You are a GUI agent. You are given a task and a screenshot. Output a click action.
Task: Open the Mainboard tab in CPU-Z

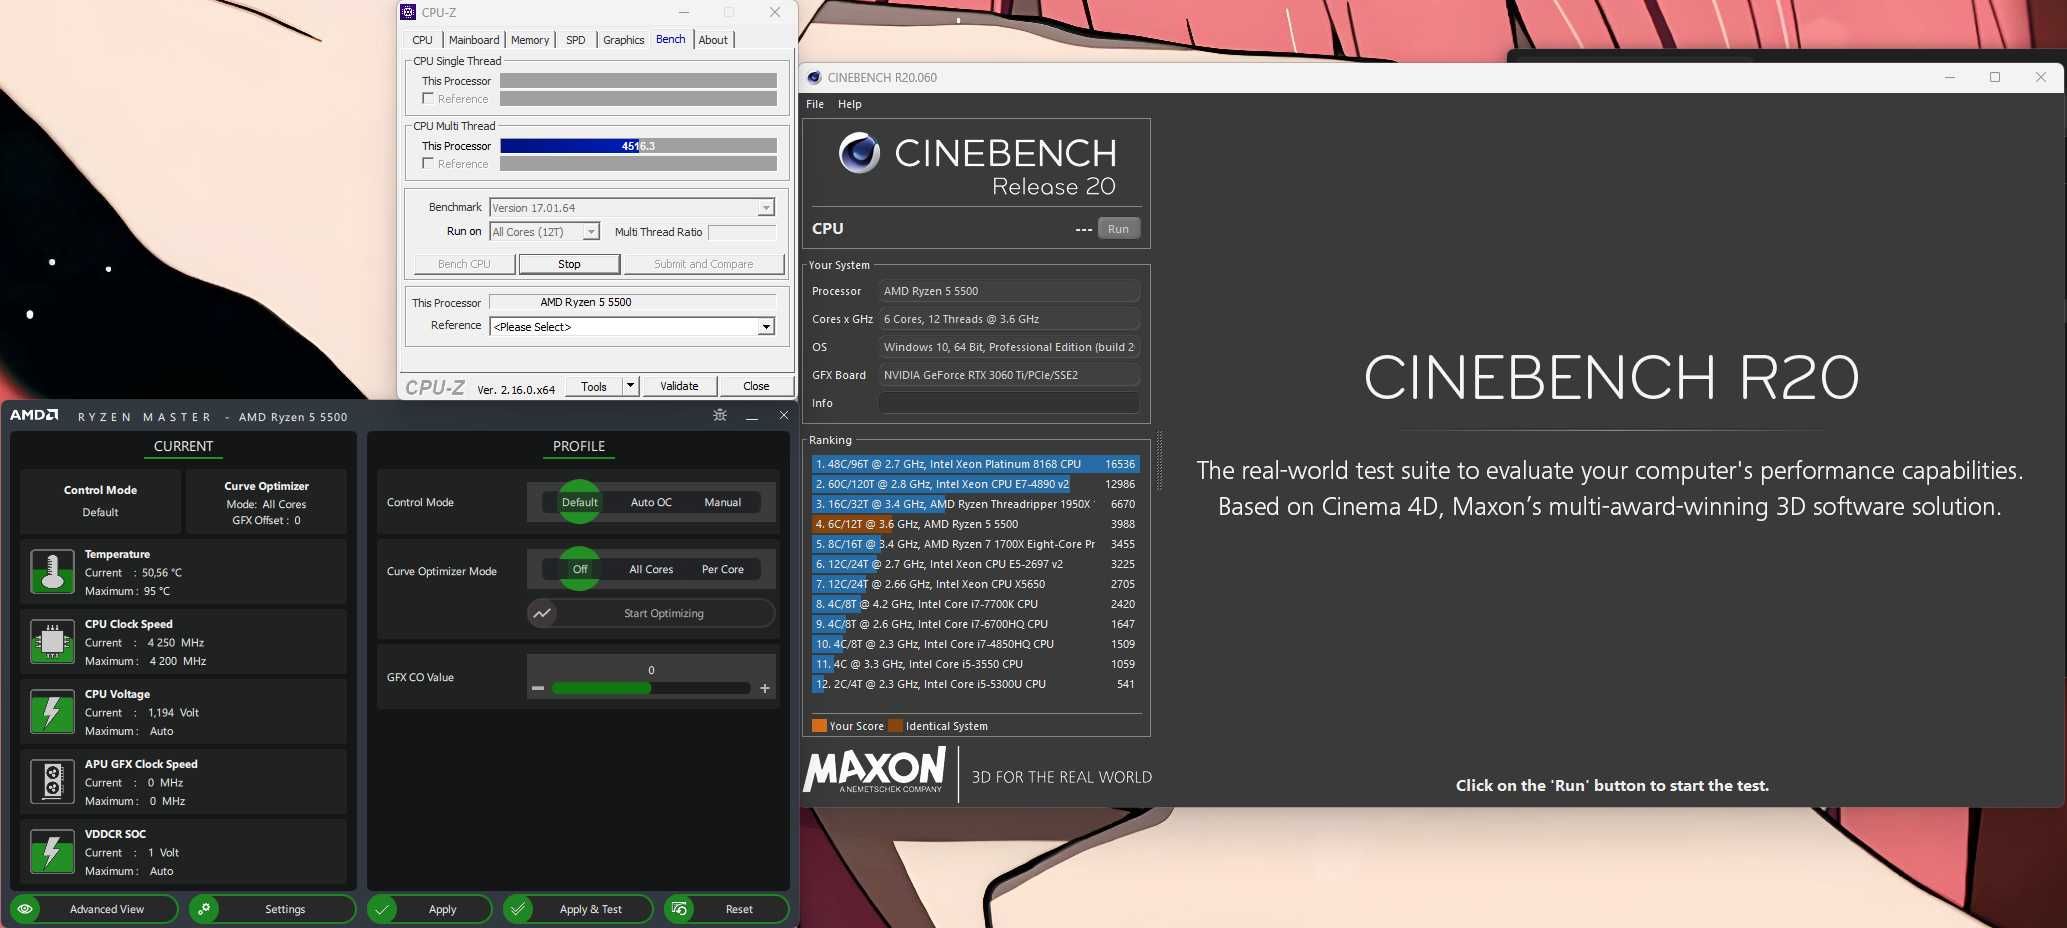click(x=474, y=40)
